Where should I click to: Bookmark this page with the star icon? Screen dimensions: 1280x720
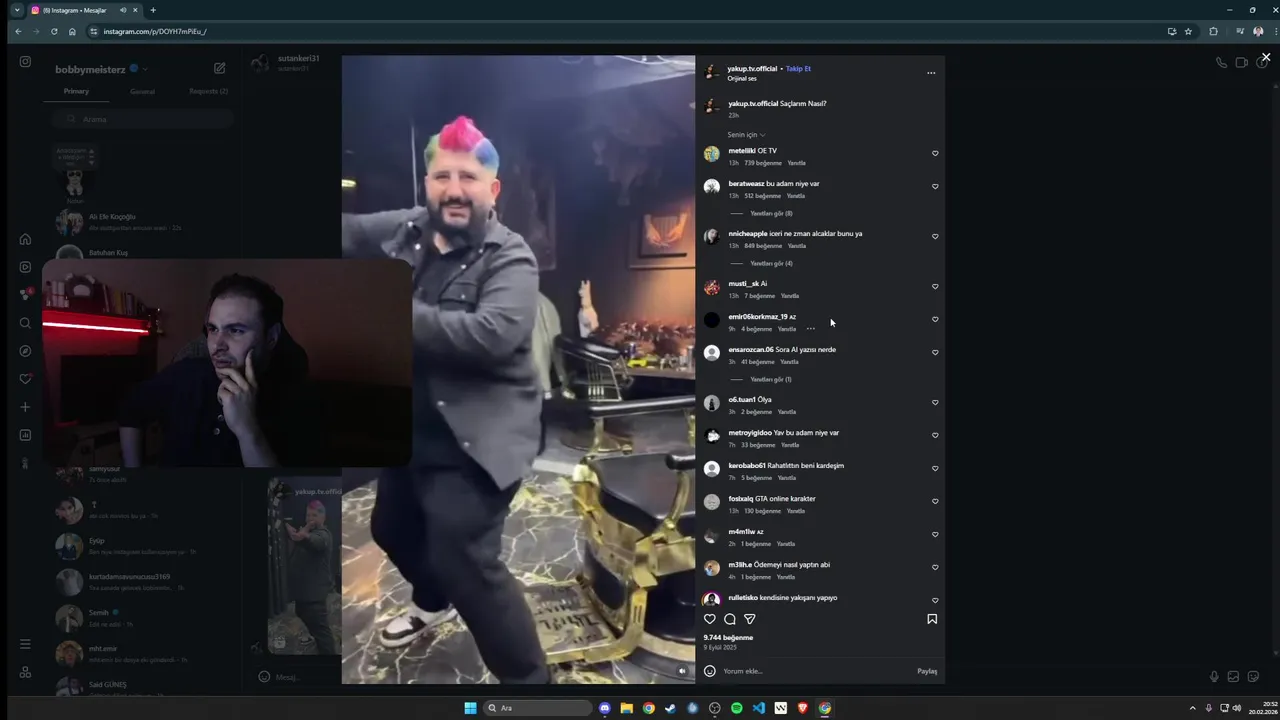1188,31
